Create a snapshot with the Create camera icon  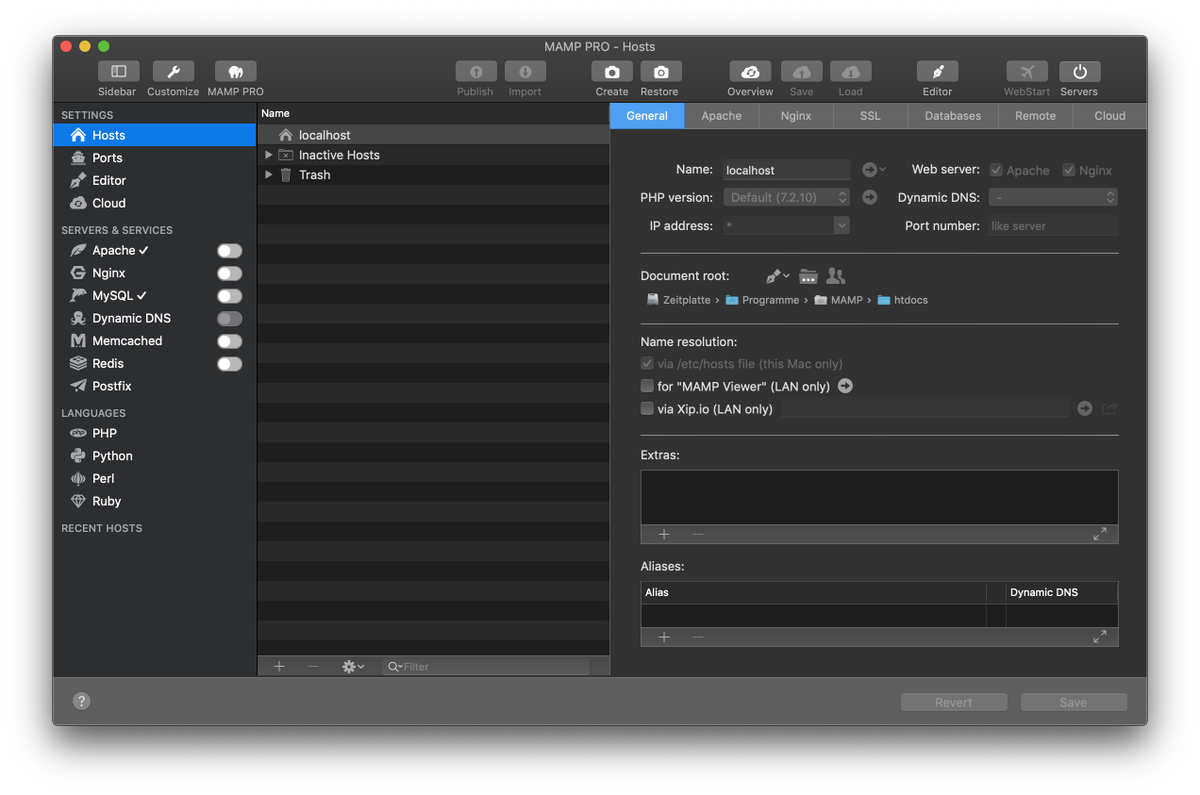click(x=612, y=72)
